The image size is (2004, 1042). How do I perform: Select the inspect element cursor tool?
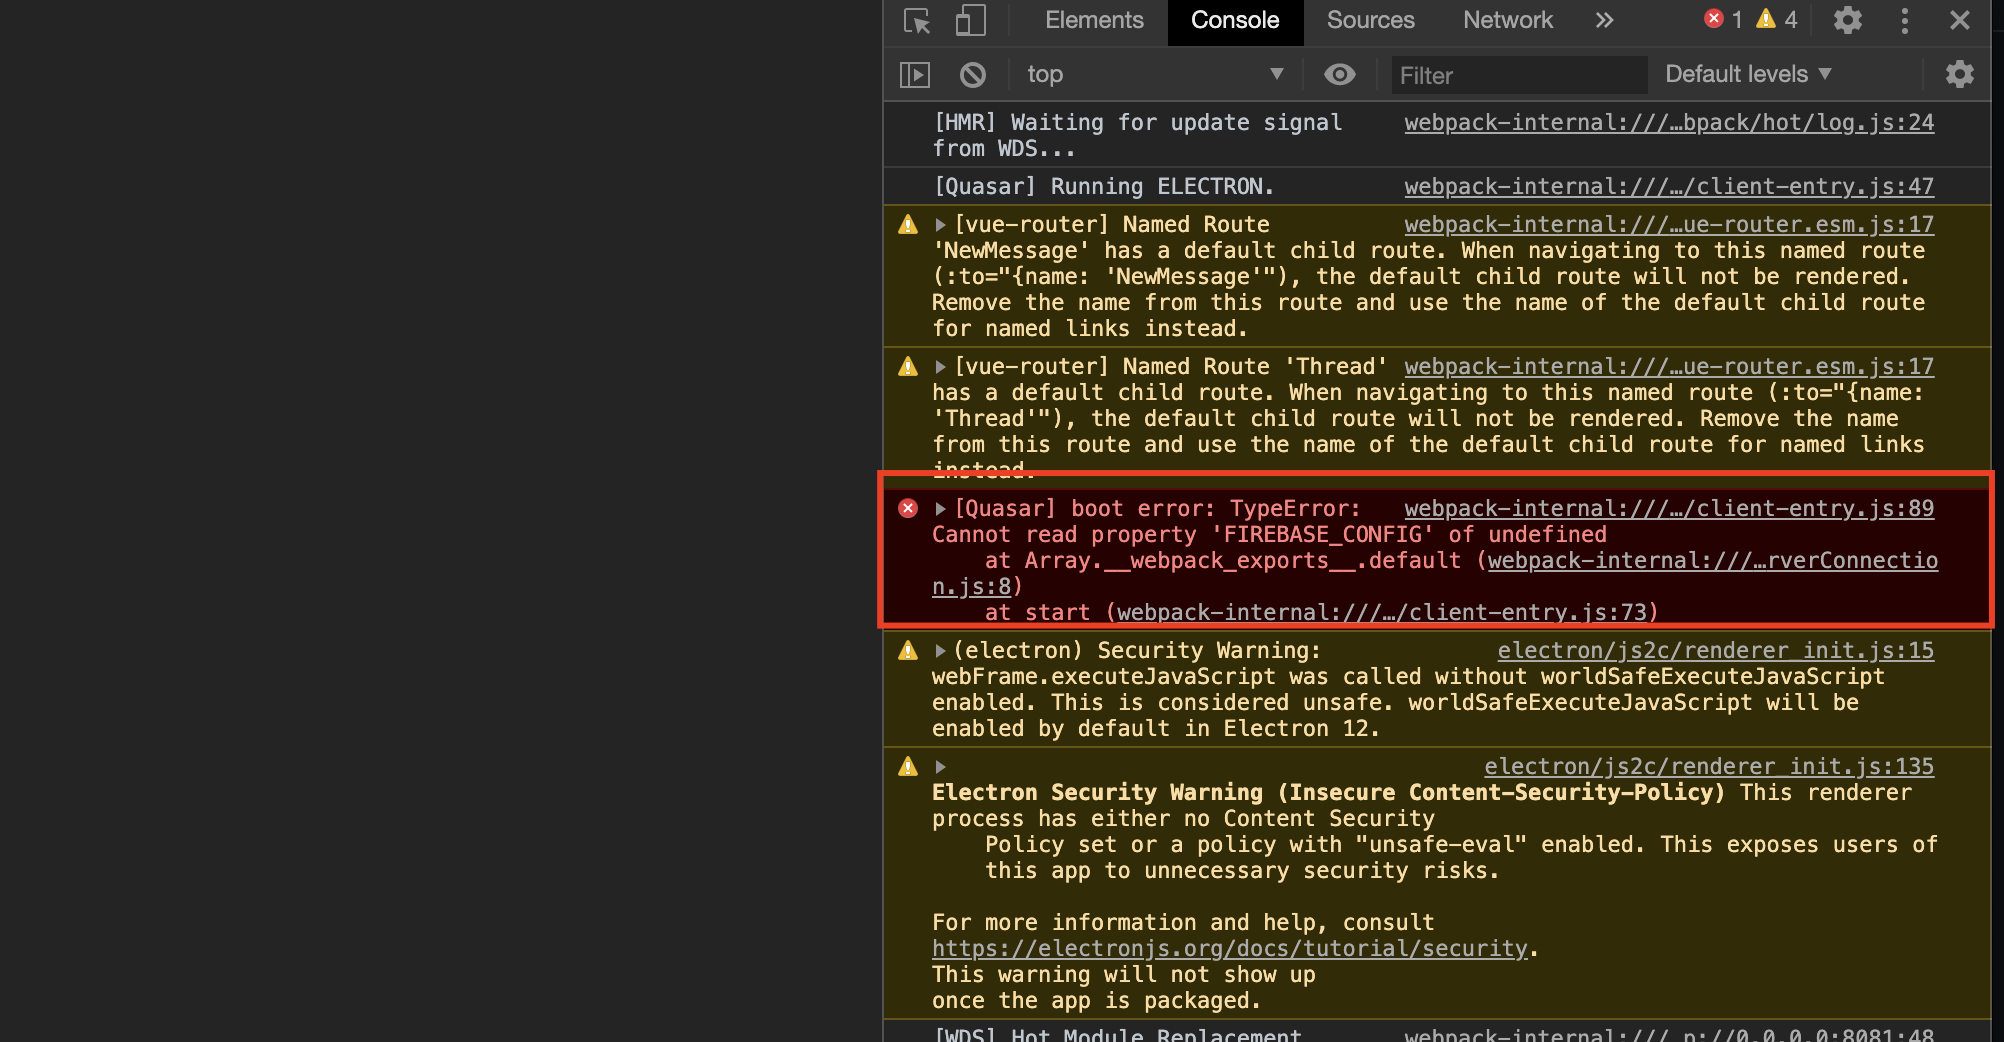coord(916,20)
